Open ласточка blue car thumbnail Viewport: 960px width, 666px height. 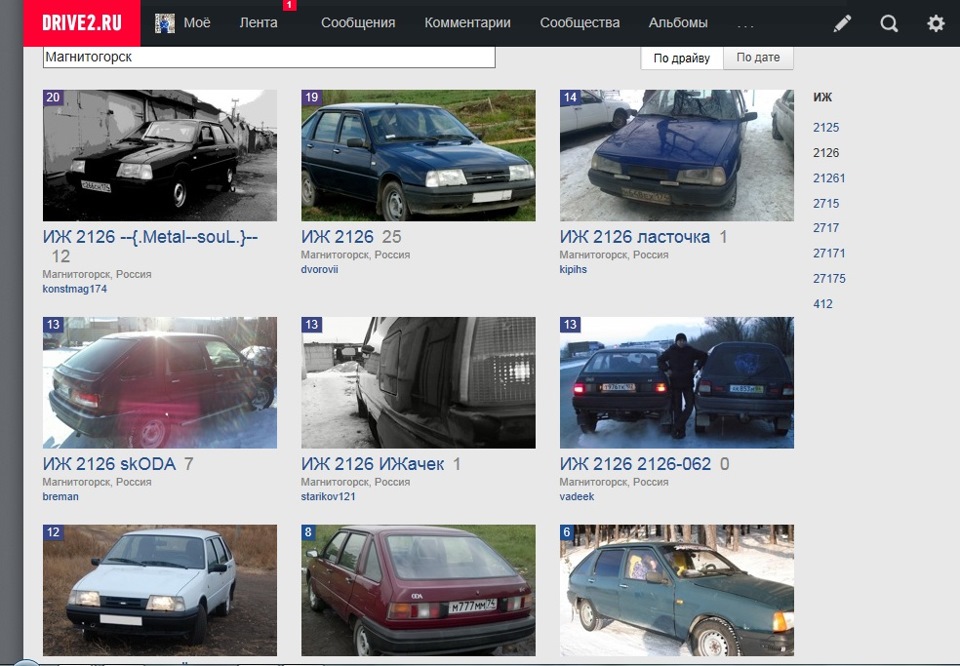point(677,155)
